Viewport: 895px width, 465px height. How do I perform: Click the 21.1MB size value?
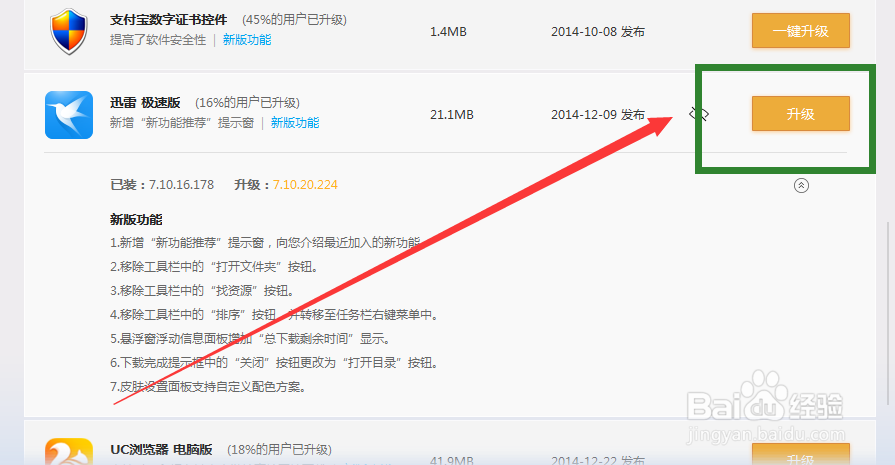coord(451,115)
